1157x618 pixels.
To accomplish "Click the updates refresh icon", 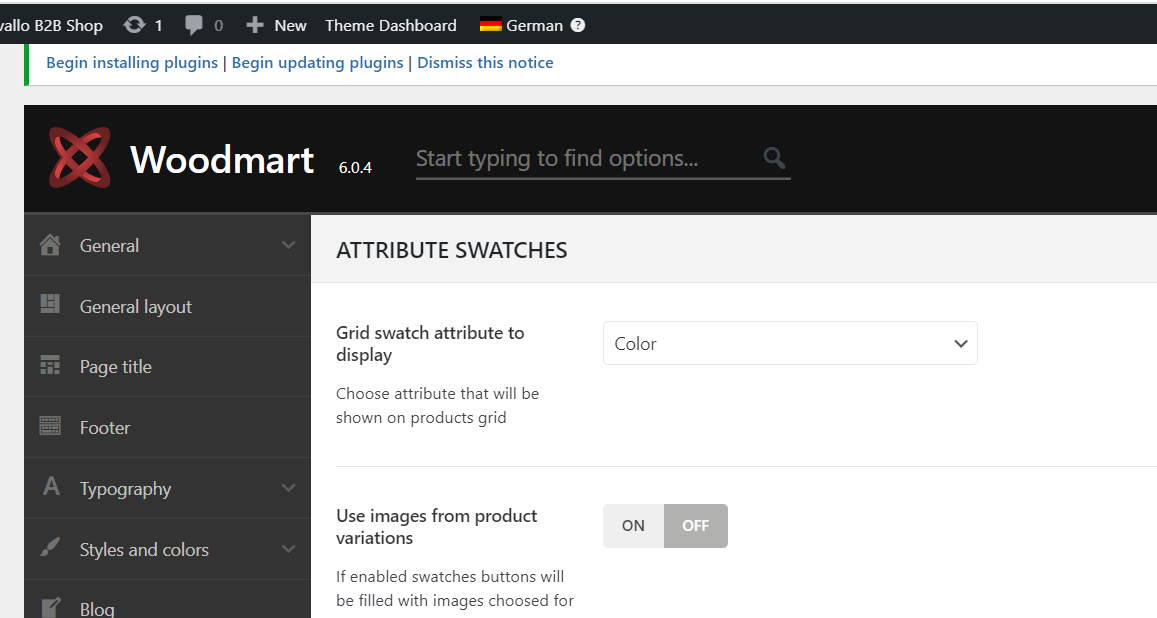I will pos(133,25).
